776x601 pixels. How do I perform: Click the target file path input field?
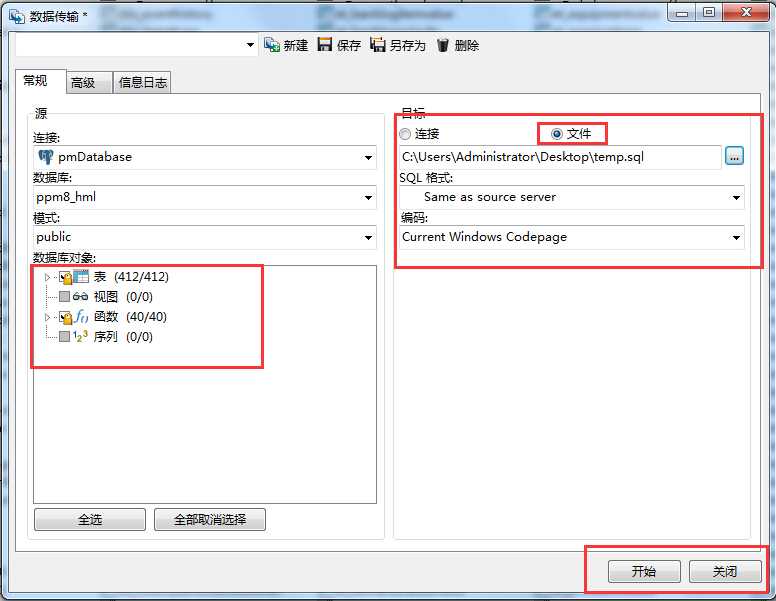pos(560,157)
